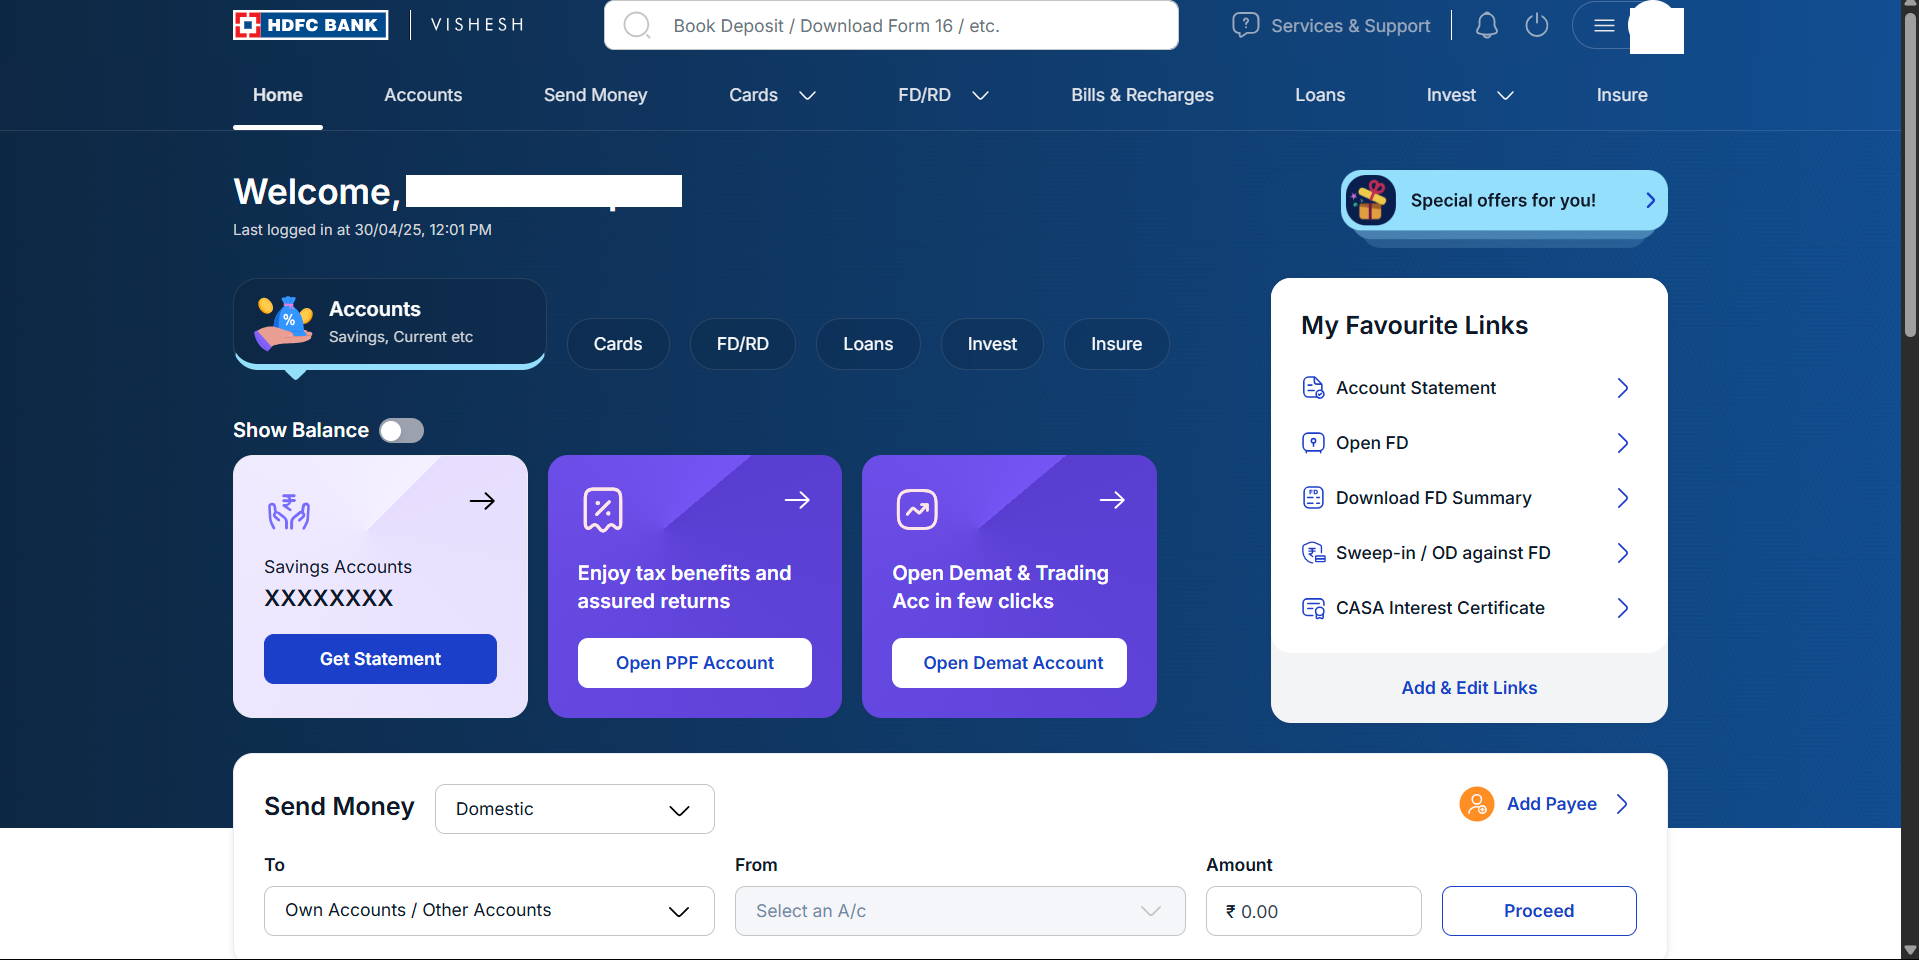Click the HDFC Bank logo
Viewport: 1919px width, 960px height.
click(x=310, y=24)
